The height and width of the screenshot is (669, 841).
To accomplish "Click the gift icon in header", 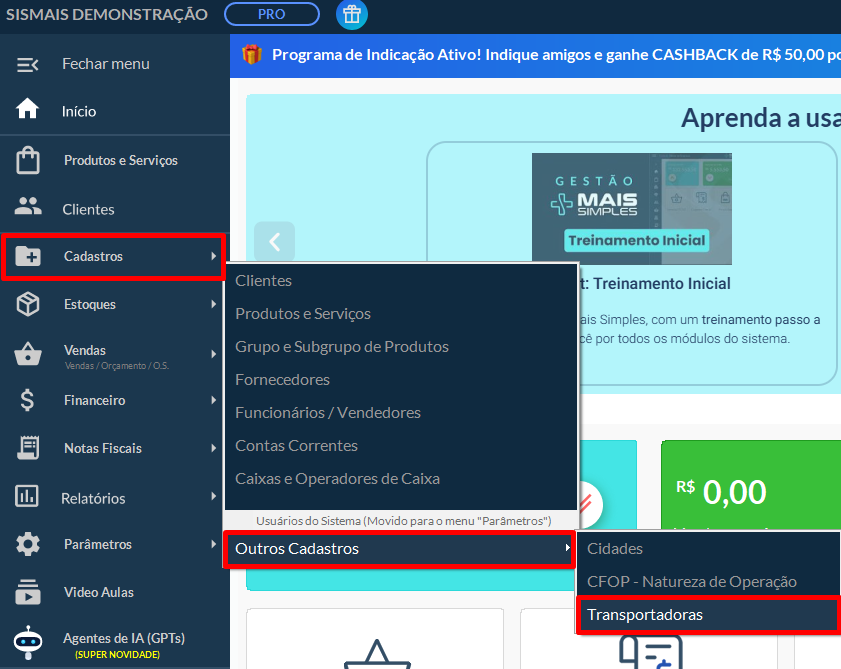I will (351, 15).
